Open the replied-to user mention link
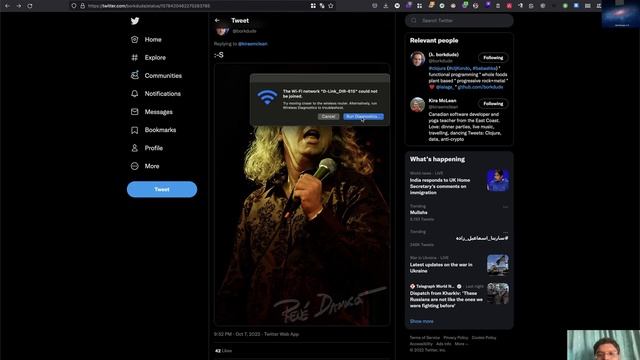 [x=253, y=44]
